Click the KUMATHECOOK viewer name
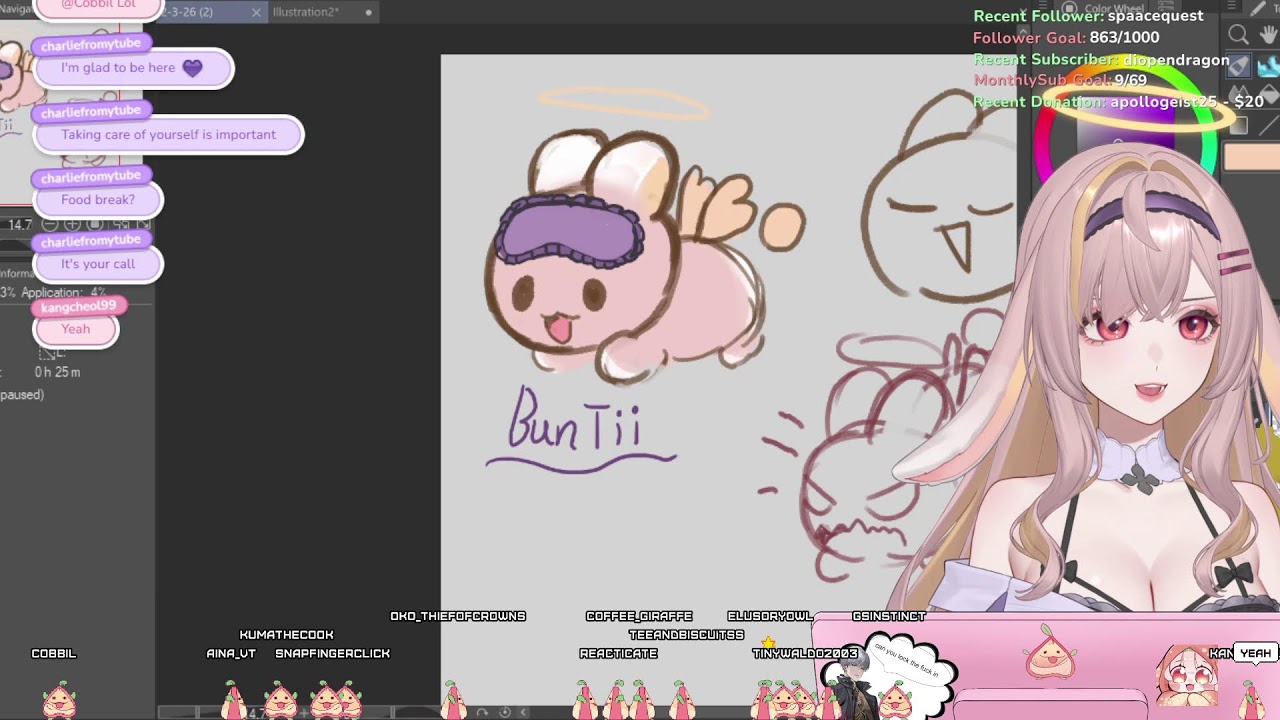This screenshot has height=720, width=1280. [286, 635]
